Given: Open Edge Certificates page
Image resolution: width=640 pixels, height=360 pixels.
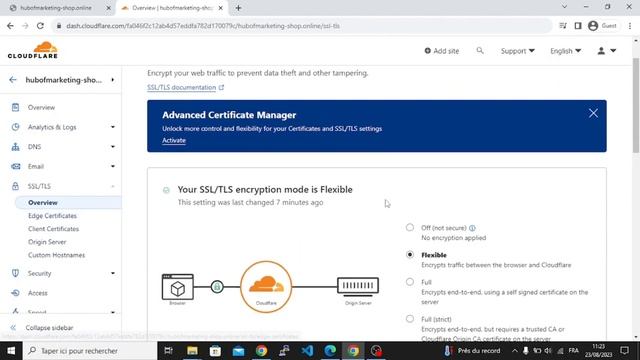Looking at the screenshot, I should click(52, 216).
